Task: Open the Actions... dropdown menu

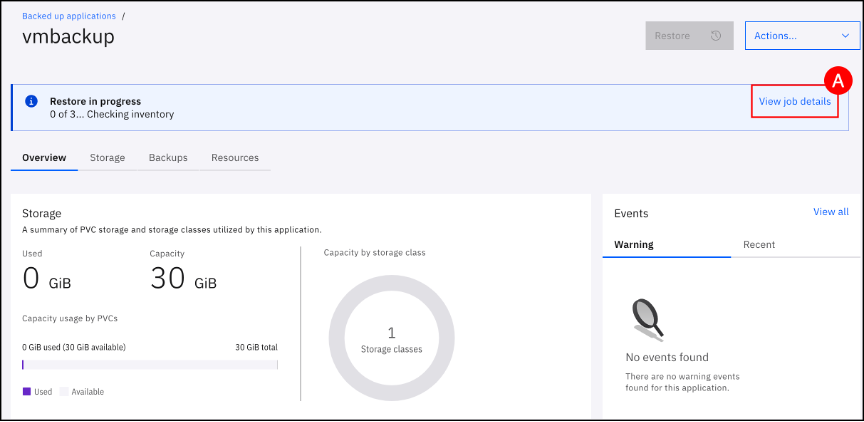Action: point(801,36)
